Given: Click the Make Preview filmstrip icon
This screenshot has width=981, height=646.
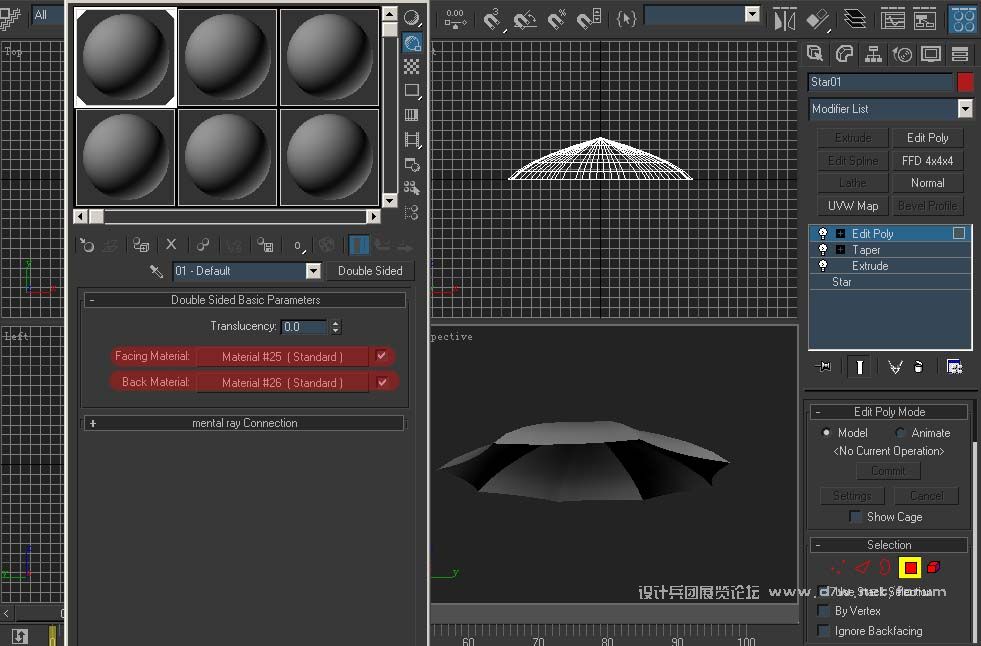Looking at the screenshot, I should [x=411, y=139].
